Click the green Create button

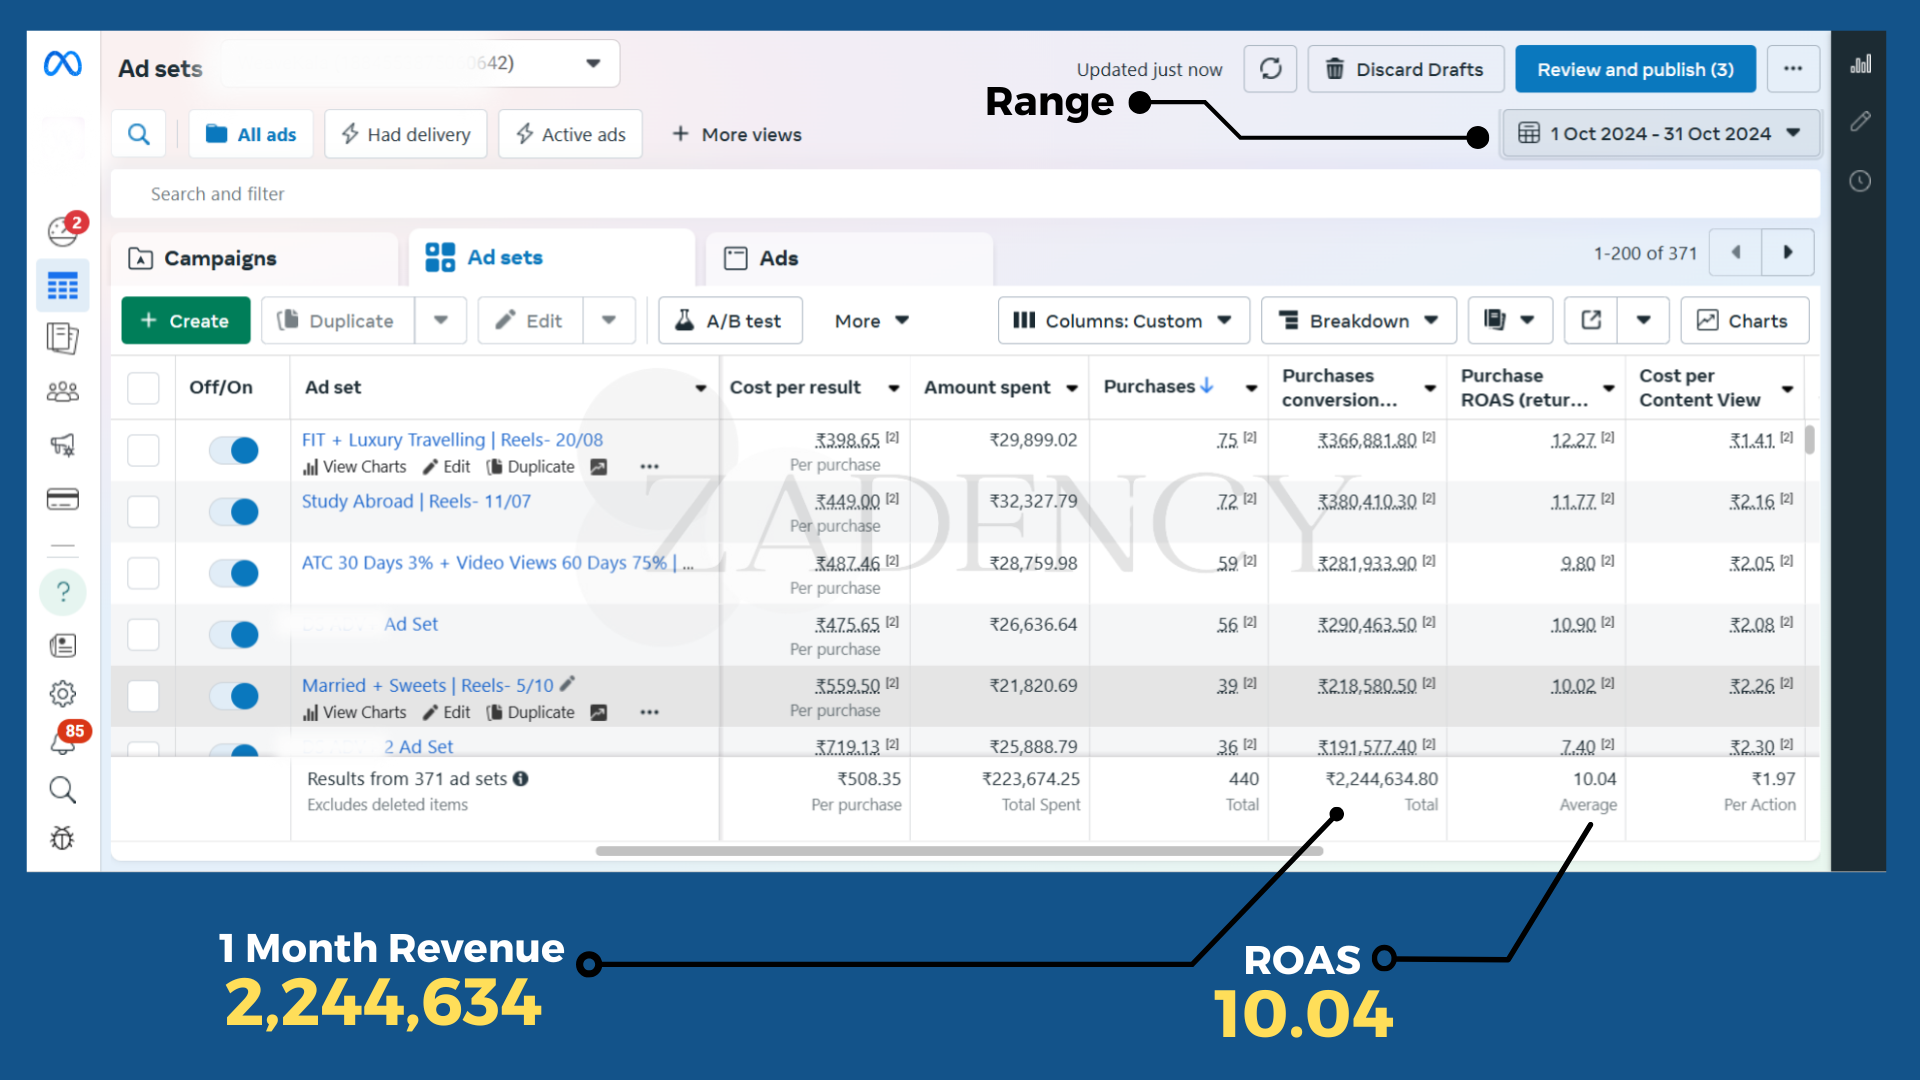186,320
